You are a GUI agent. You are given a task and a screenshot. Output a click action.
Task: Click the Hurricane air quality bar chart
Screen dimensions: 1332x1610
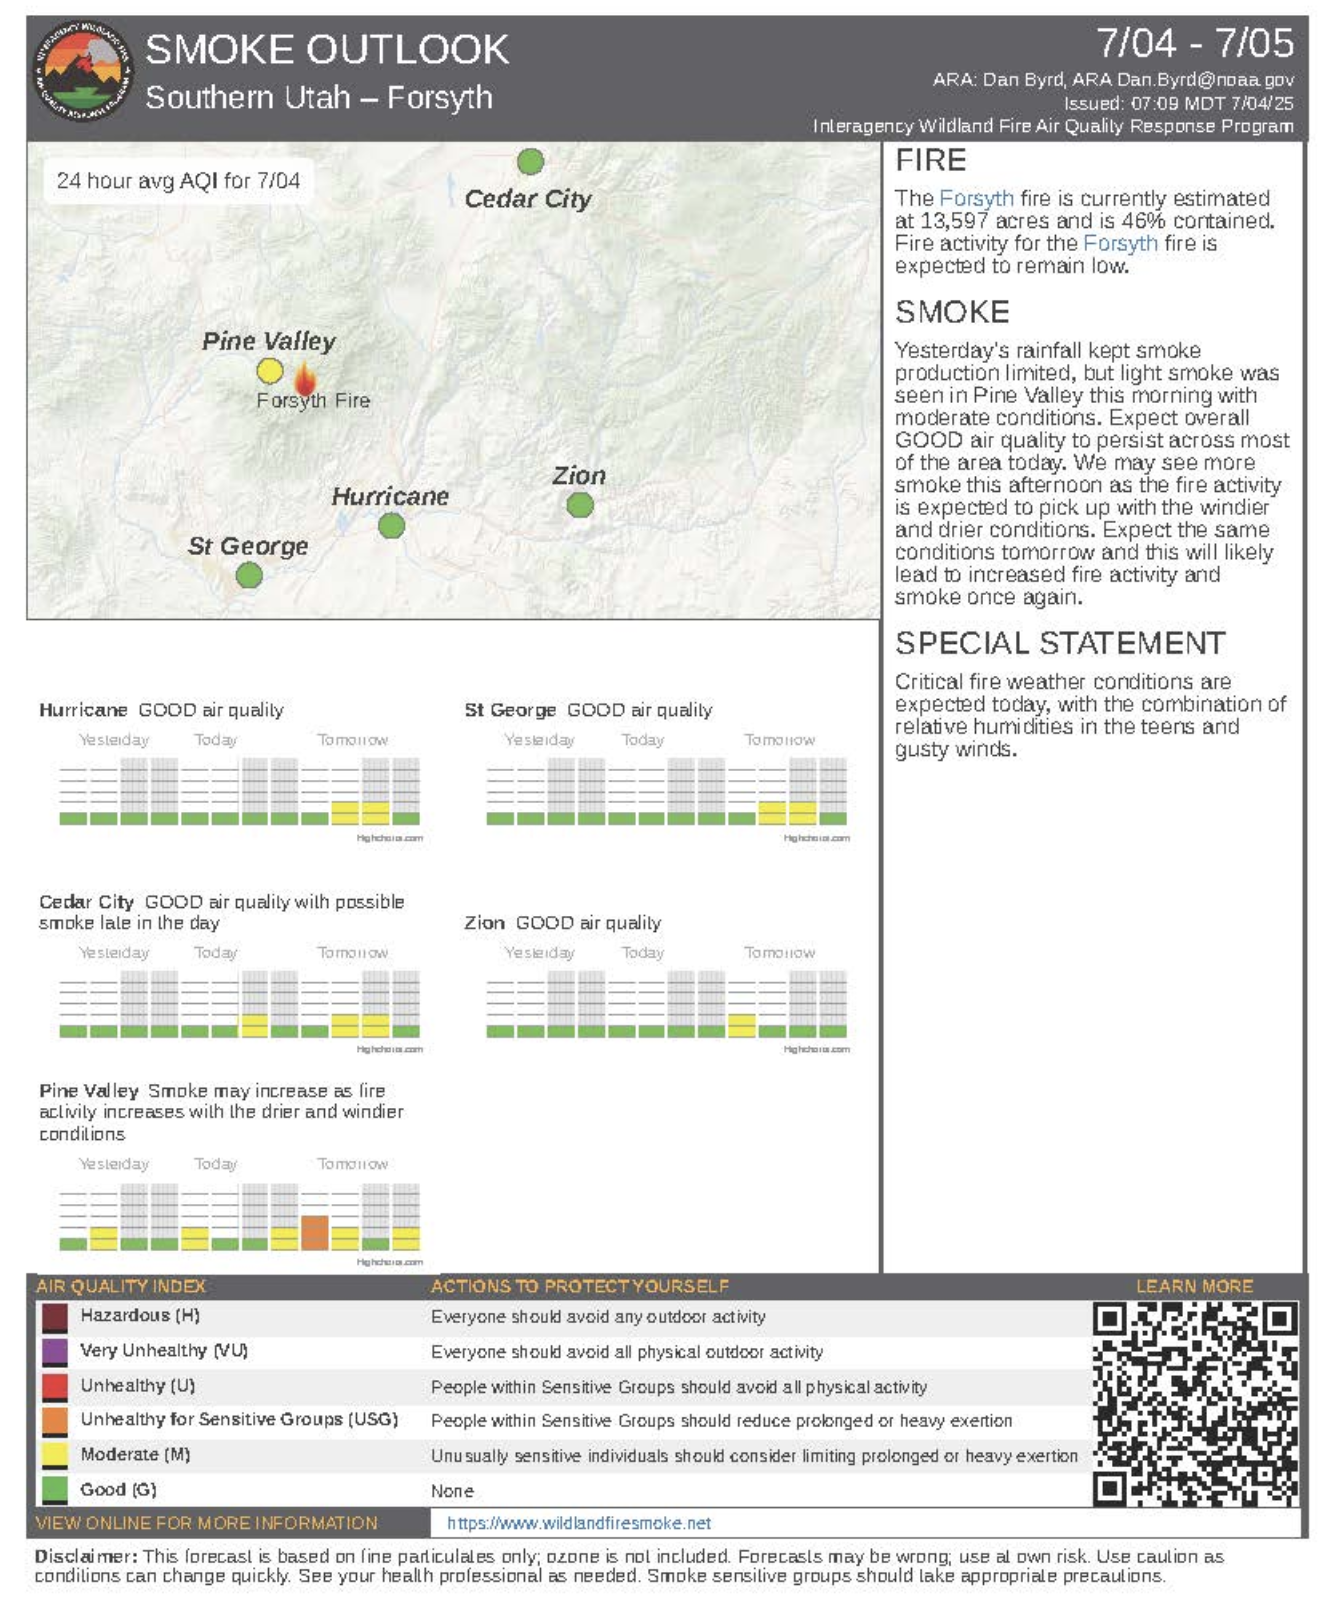coord(240,791)
